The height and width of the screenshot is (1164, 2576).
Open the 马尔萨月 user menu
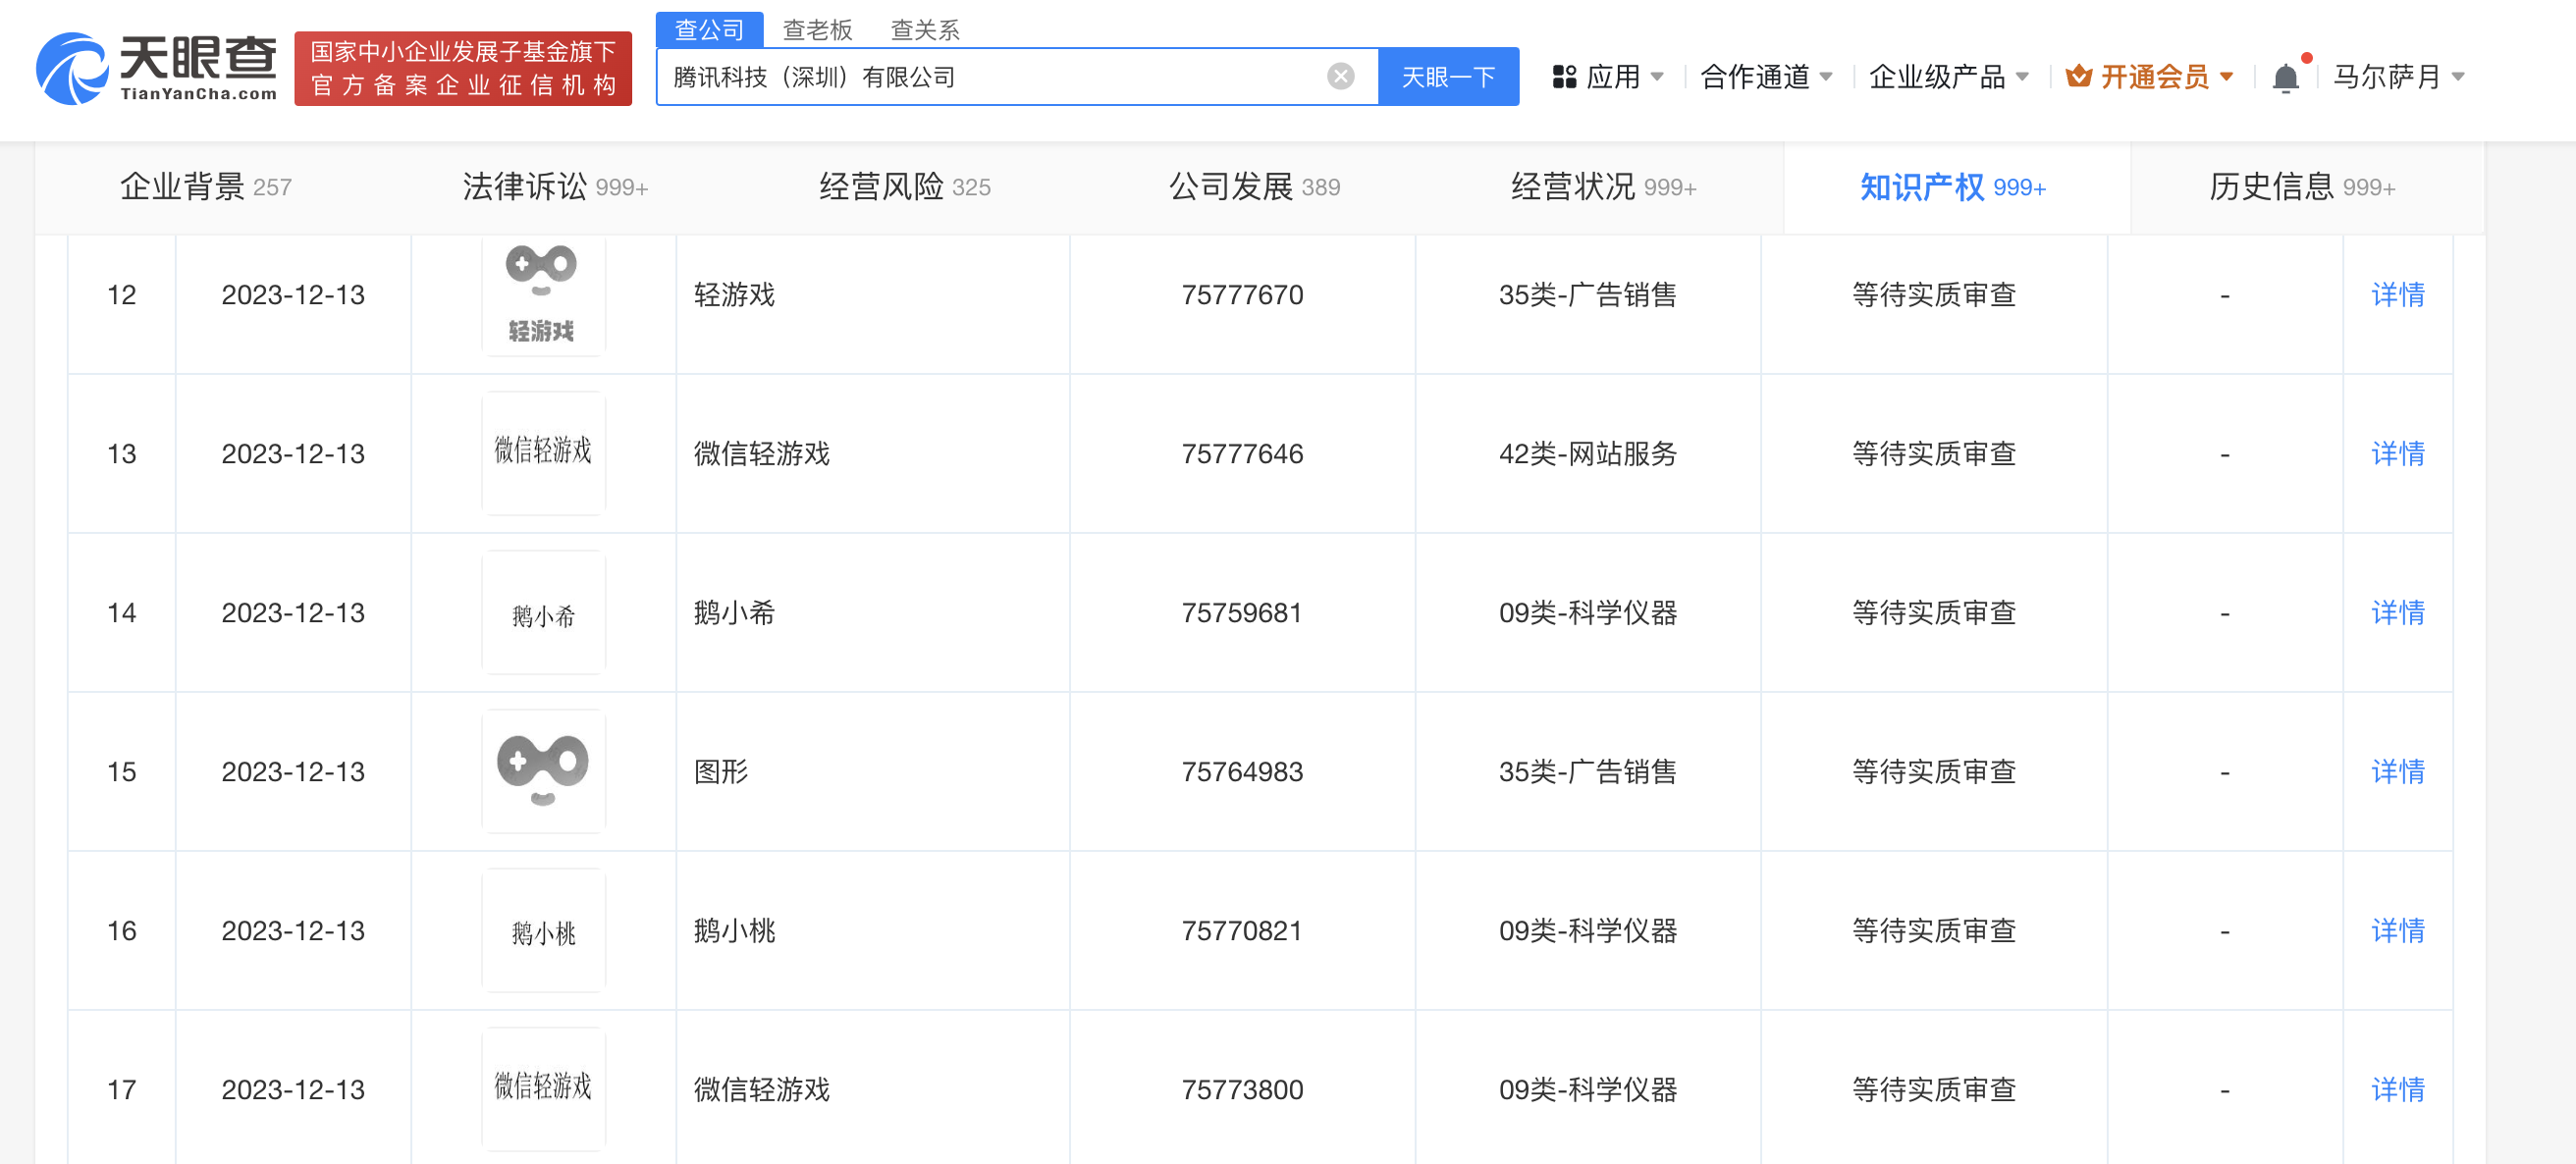point(2398,77)
